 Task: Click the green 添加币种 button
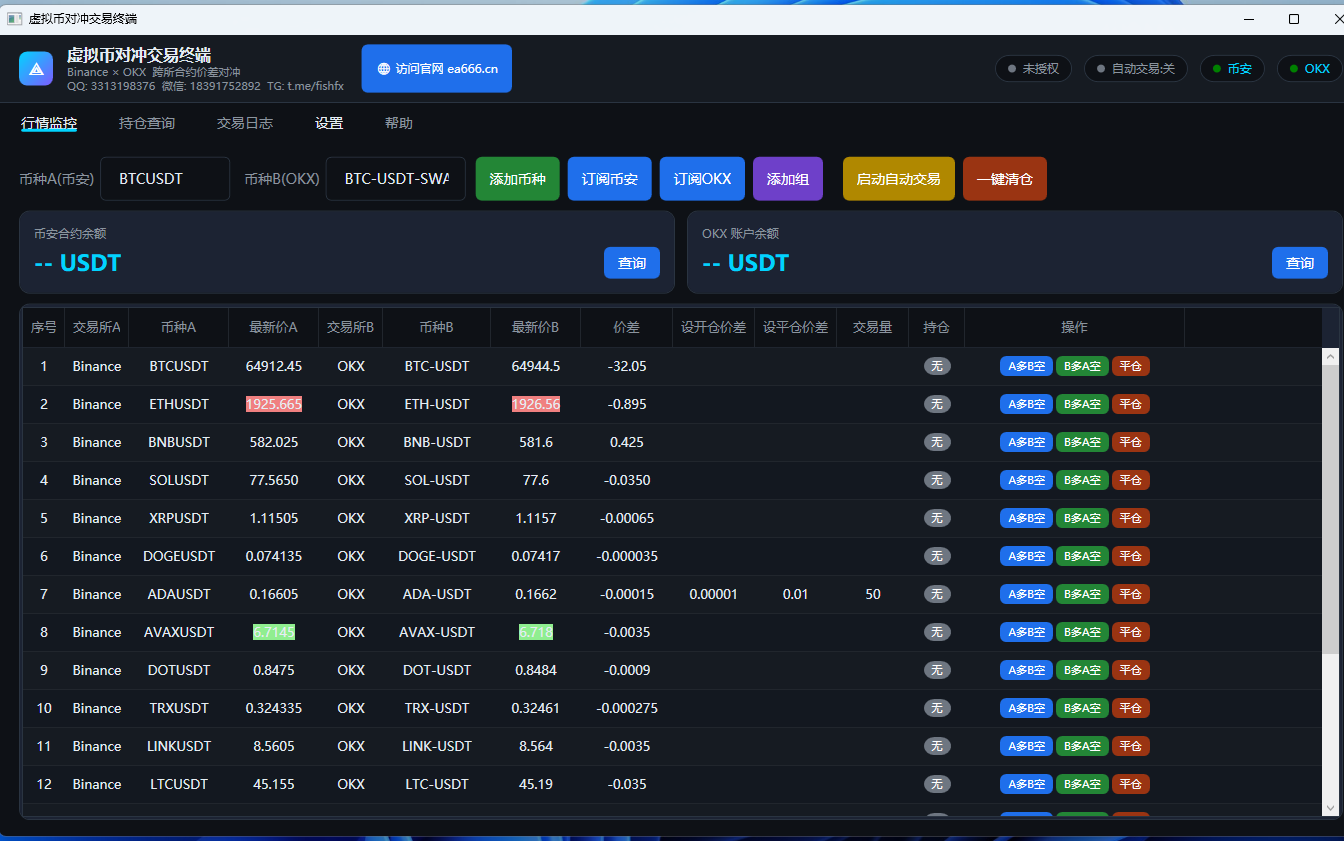517,179
